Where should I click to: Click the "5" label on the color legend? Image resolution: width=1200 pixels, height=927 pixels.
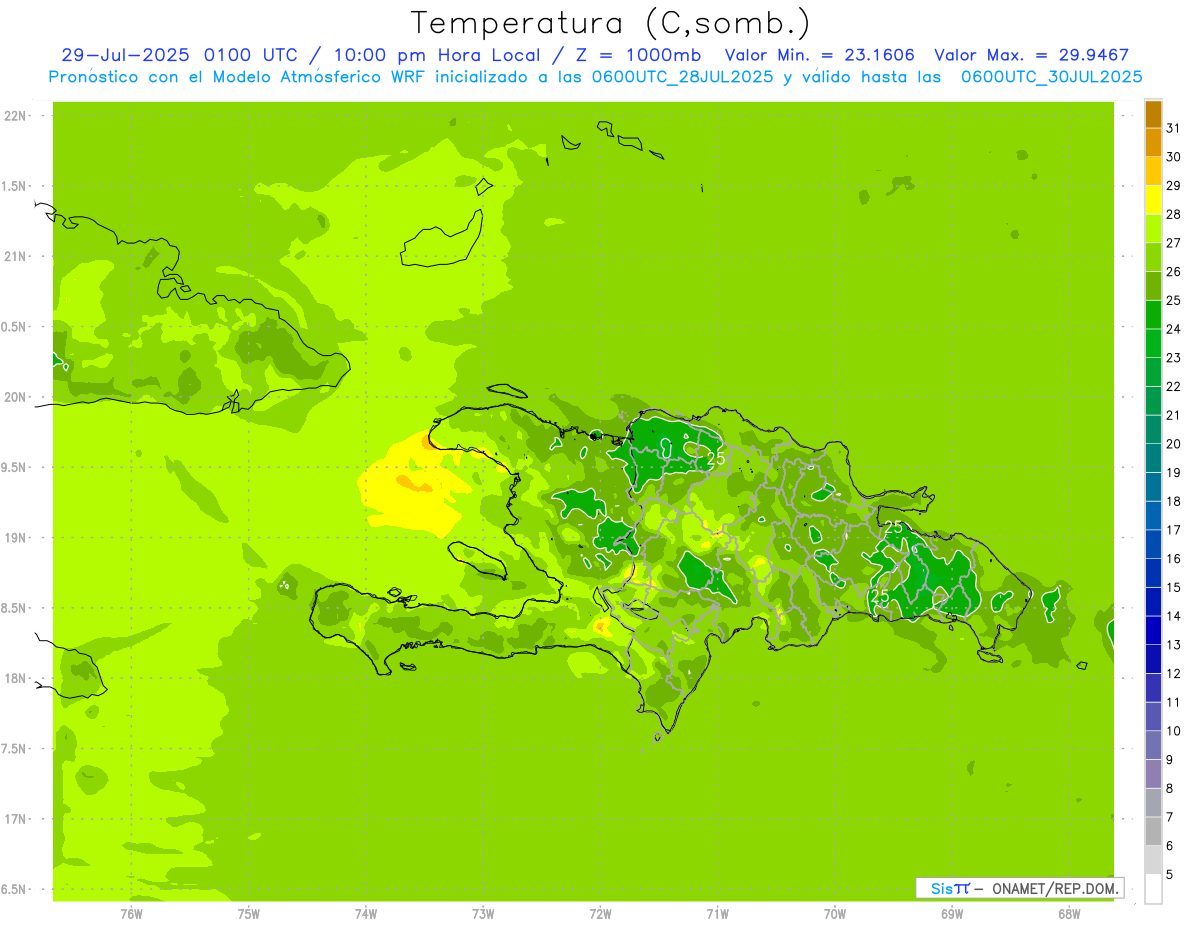coord(1170,876)
